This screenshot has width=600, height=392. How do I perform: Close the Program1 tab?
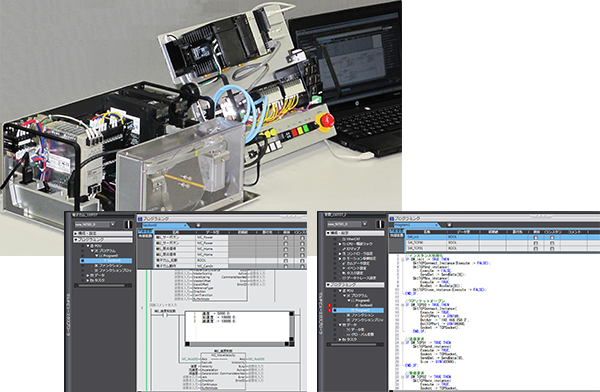pos(437,225)
